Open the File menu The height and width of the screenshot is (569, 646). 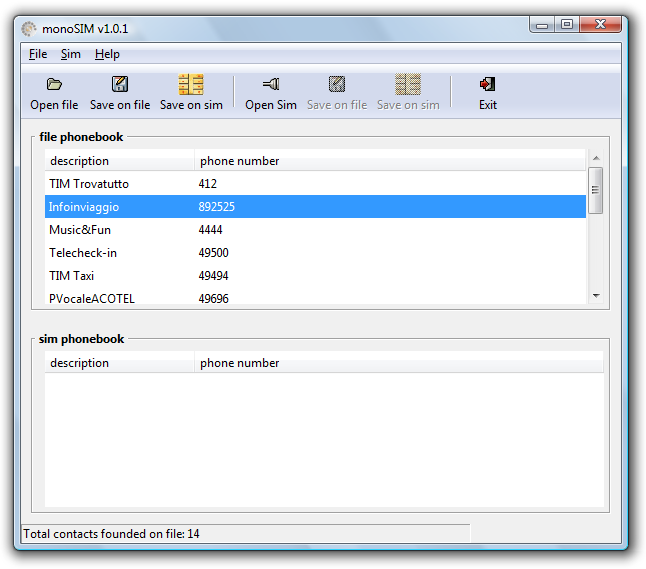pyautogui.click(x=38, y=54)
